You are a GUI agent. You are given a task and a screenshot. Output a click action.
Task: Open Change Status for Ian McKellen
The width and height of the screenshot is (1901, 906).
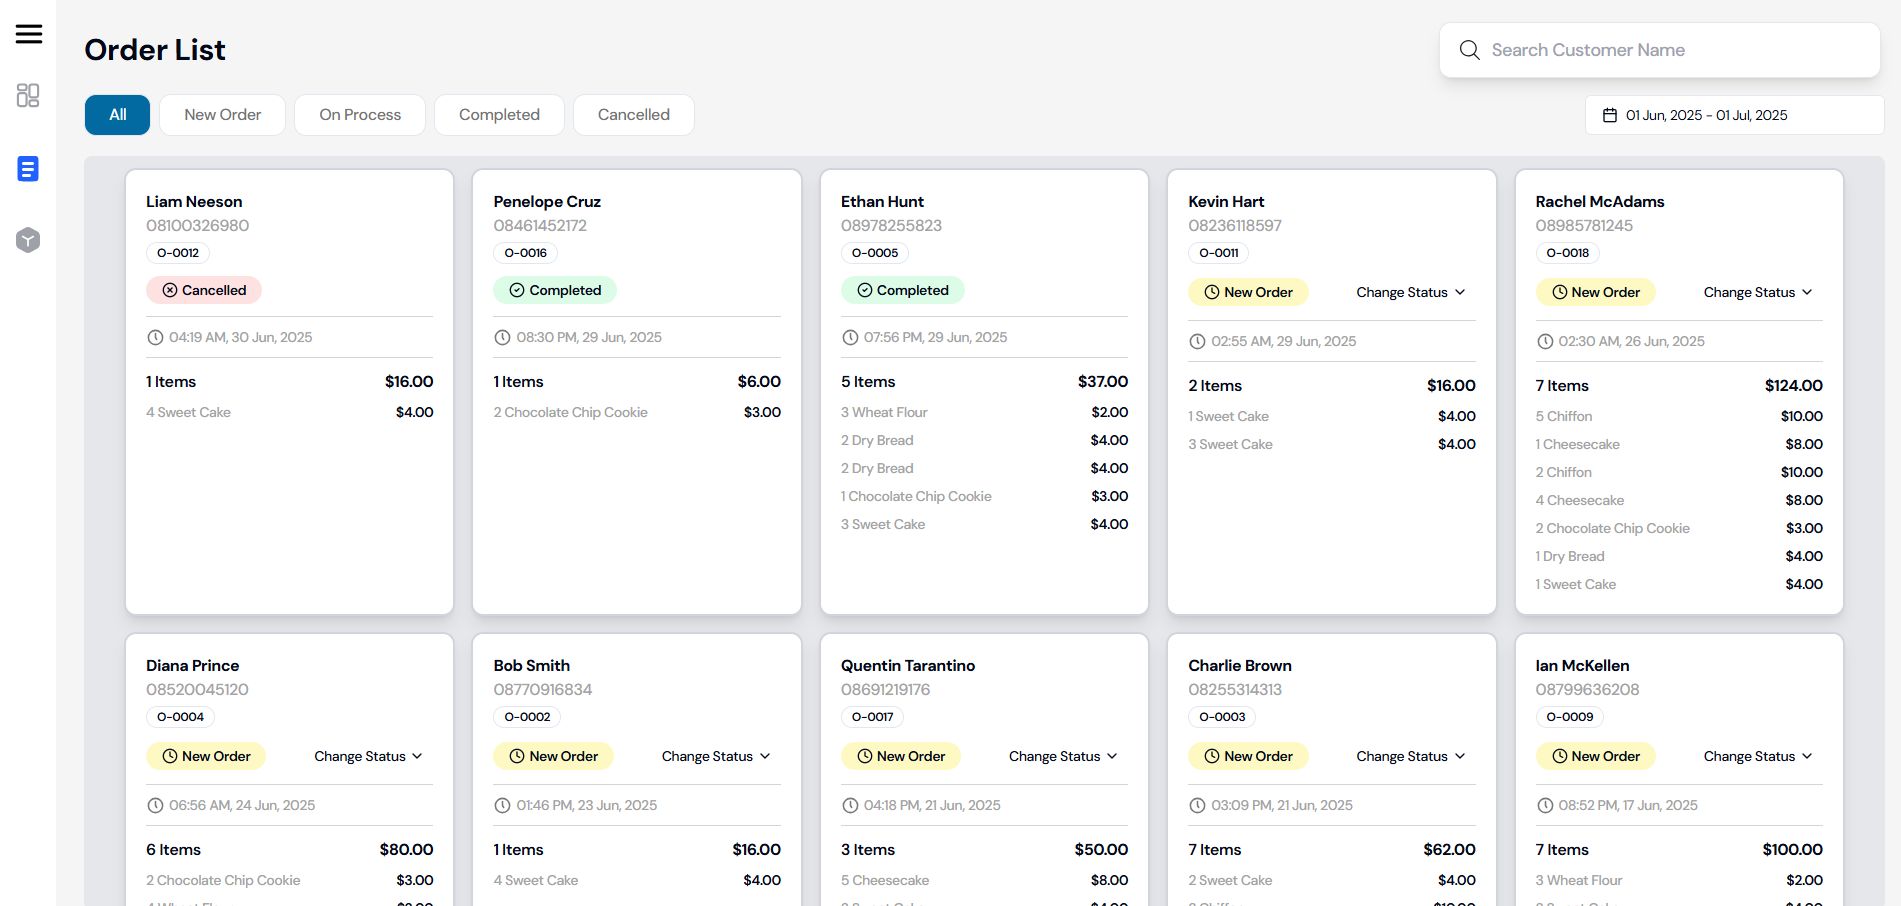[x=1758, y=756]
